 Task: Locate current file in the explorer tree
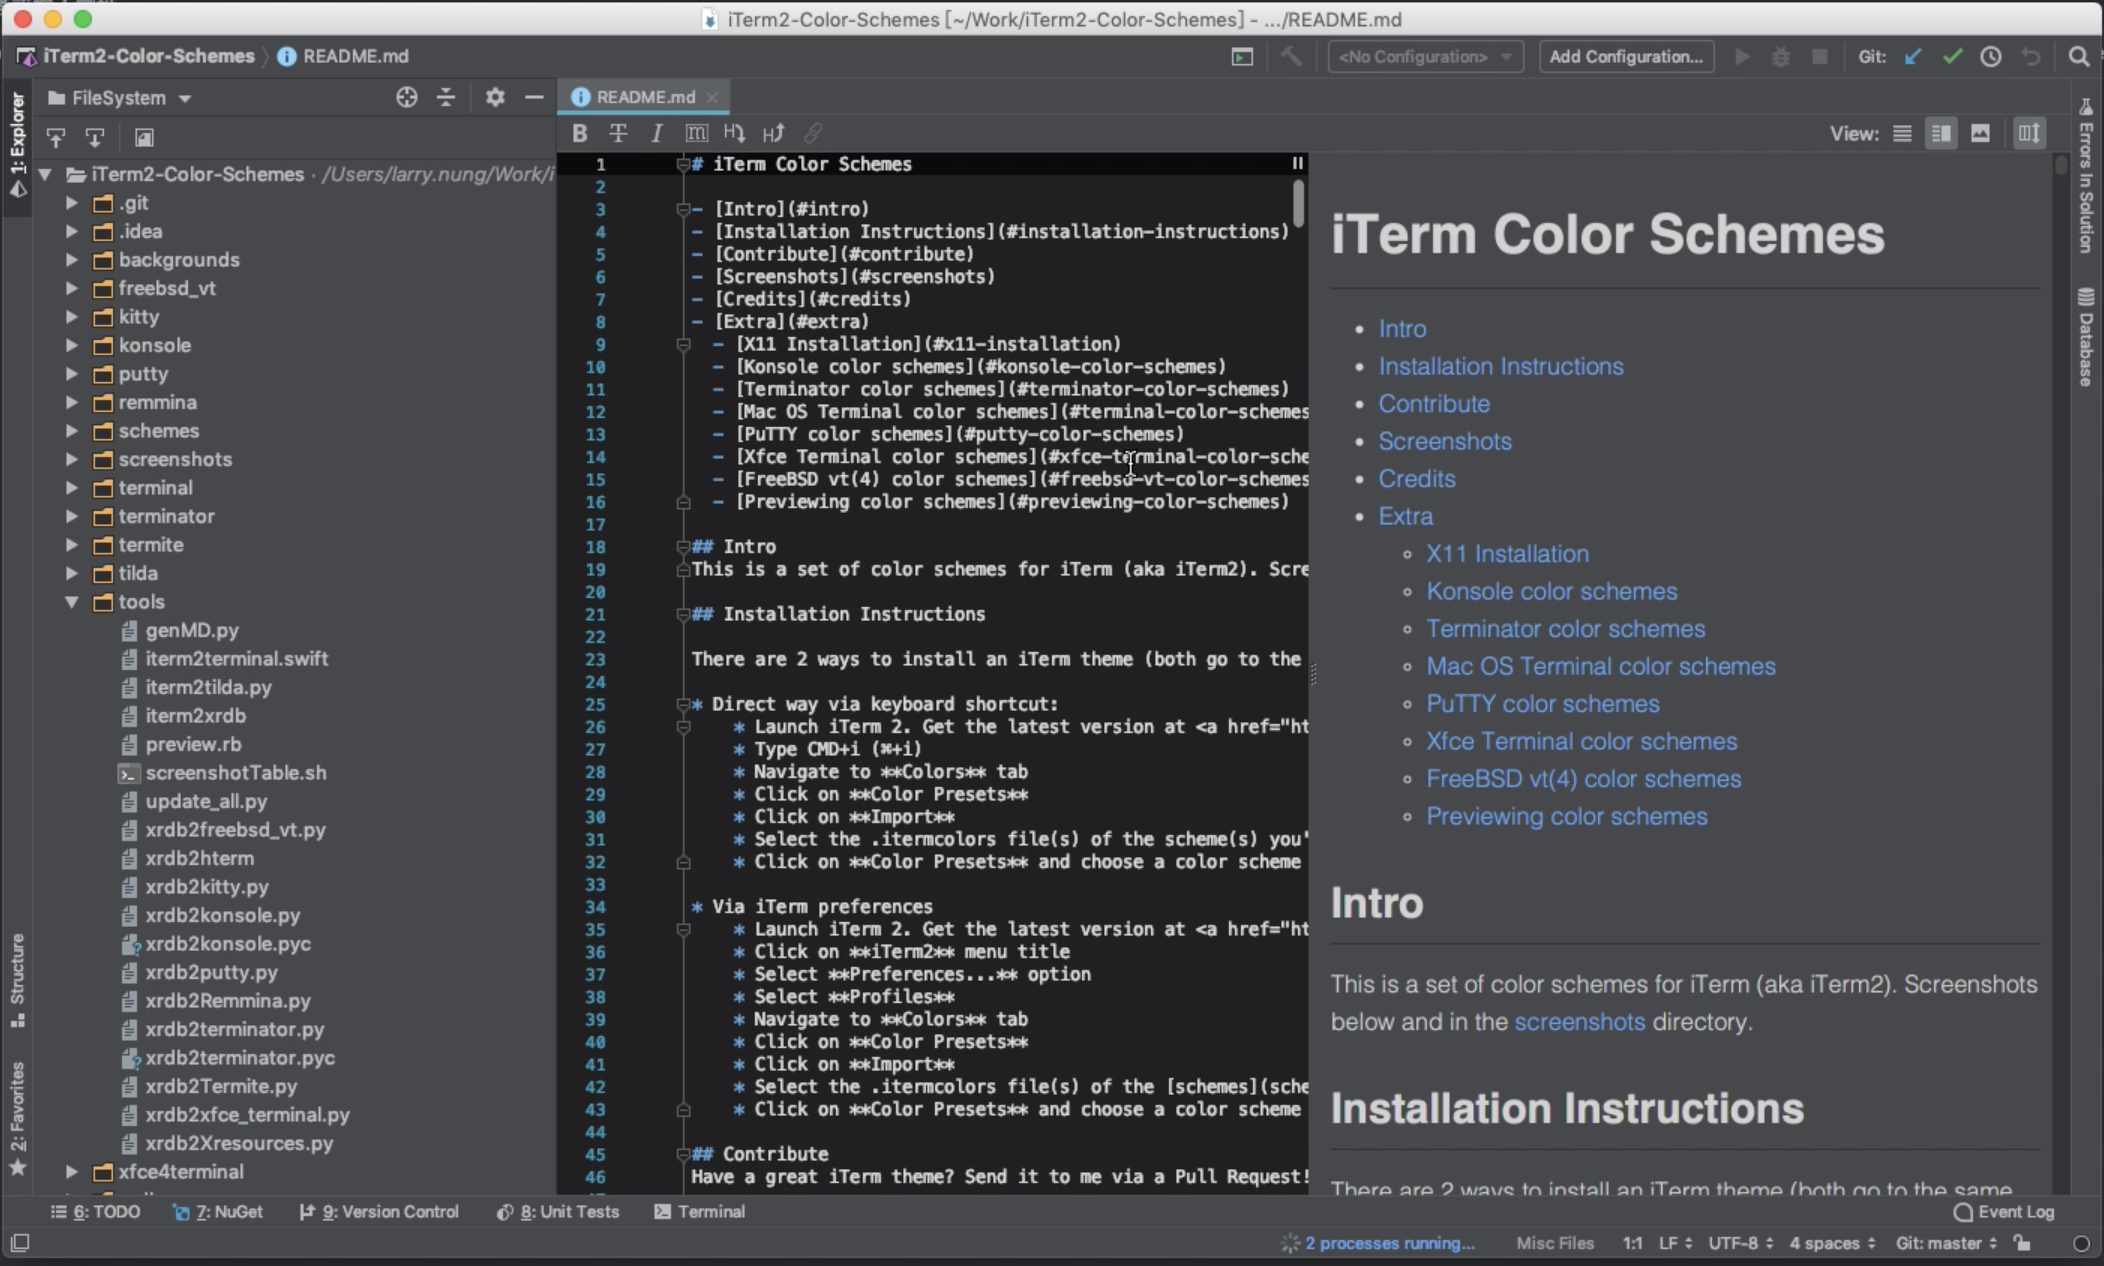[x=406, y=97]
